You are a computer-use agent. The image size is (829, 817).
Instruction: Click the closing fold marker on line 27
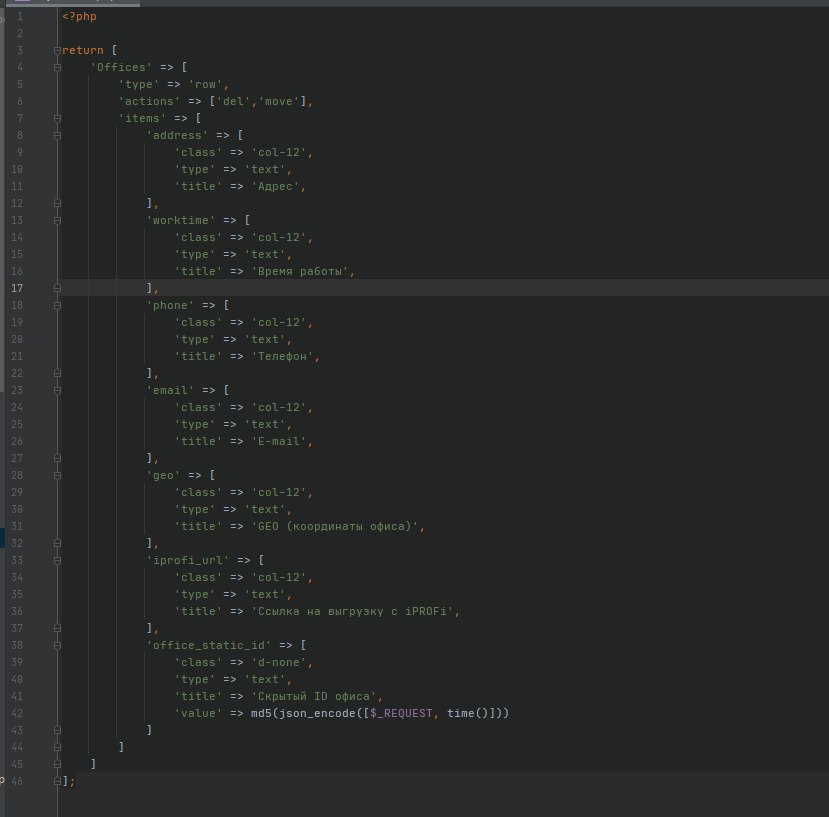point(57,458)
